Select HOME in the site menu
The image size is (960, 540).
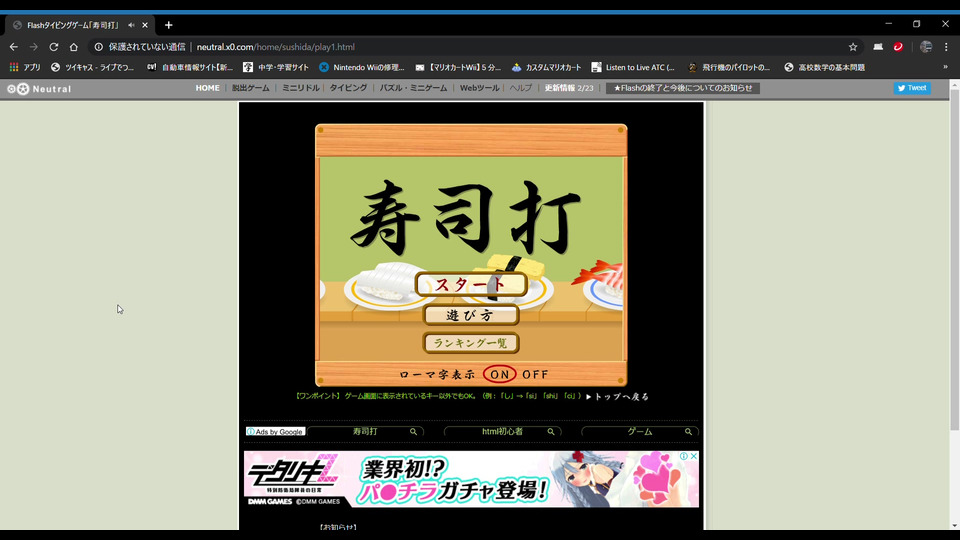click(208, 88)
